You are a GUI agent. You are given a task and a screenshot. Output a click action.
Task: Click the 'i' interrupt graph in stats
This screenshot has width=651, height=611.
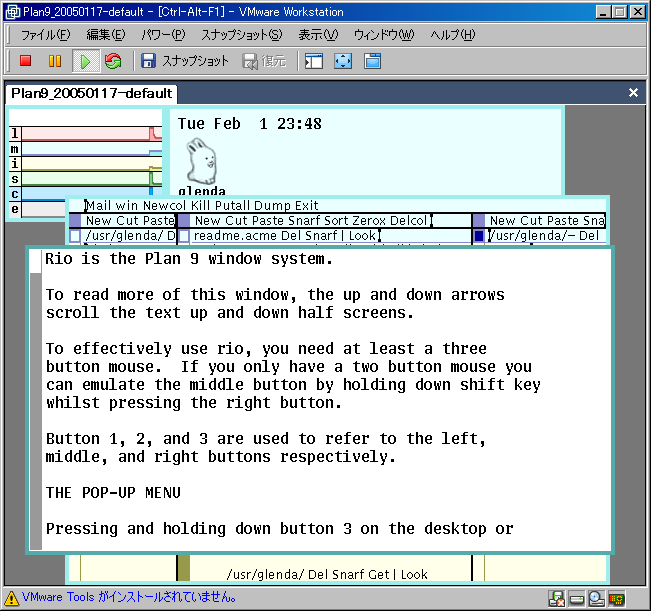(x=92, y=164)
